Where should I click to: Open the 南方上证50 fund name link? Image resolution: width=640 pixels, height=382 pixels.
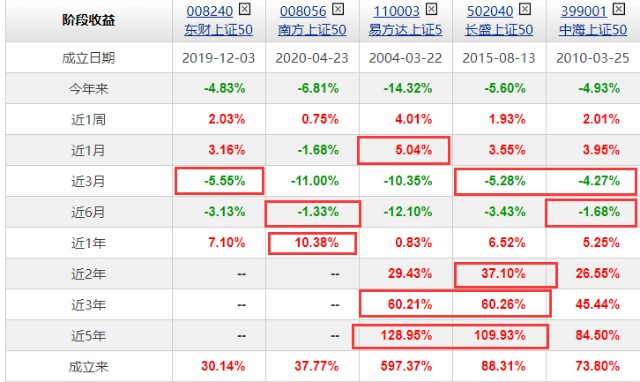point(312,30)
